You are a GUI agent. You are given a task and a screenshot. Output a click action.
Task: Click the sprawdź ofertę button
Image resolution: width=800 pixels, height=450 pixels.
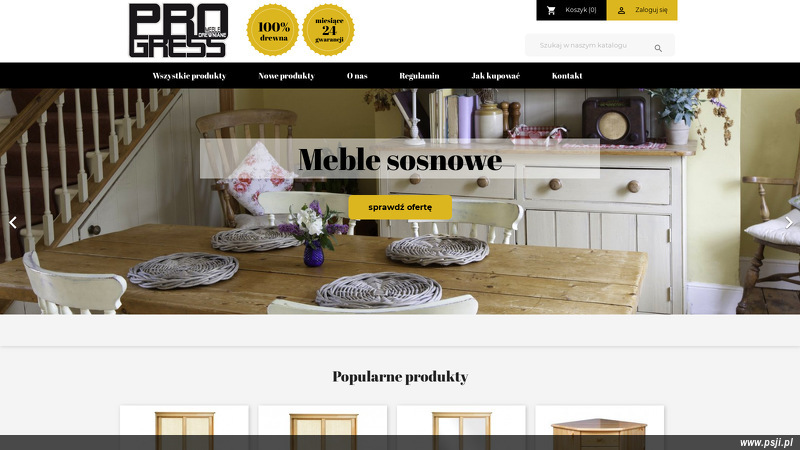pos(400,207)
